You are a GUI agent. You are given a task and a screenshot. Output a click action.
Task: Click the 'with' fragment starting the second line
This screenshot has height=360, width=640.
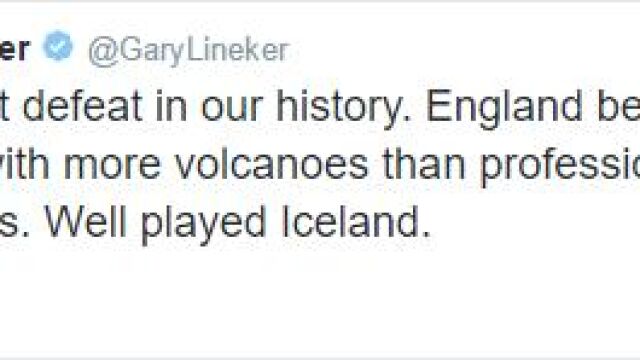24,164
